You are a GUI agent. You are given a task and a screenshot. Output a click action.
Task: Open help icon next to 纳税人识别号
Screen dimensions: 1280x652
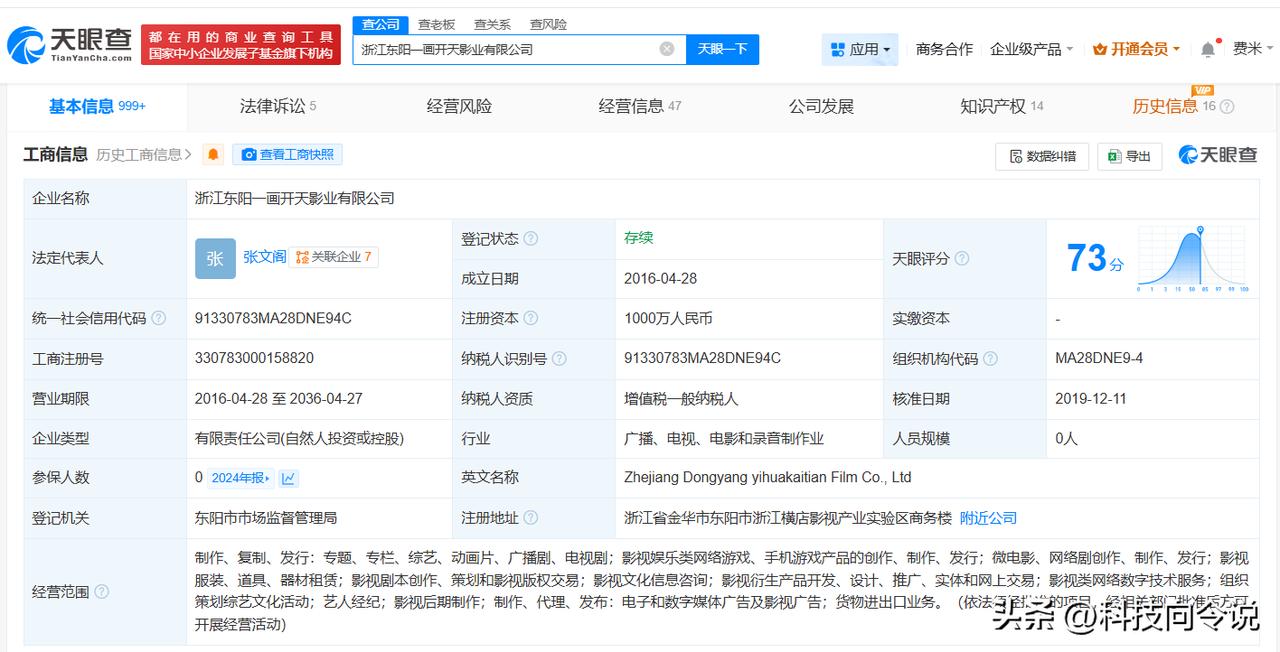(x=559, y=359)
